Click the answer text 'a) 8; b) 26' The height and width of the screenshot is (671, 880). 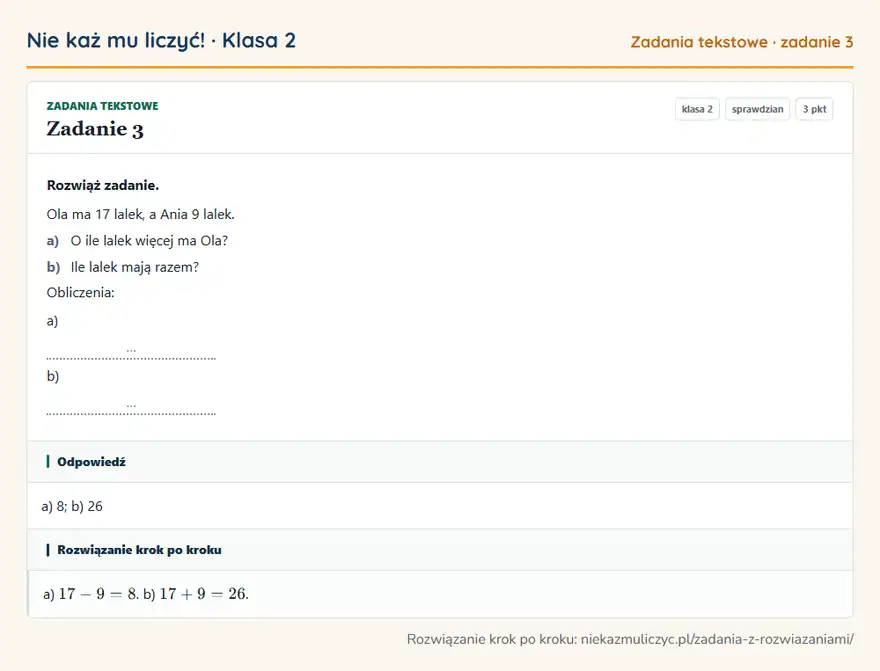pos(72,506)
